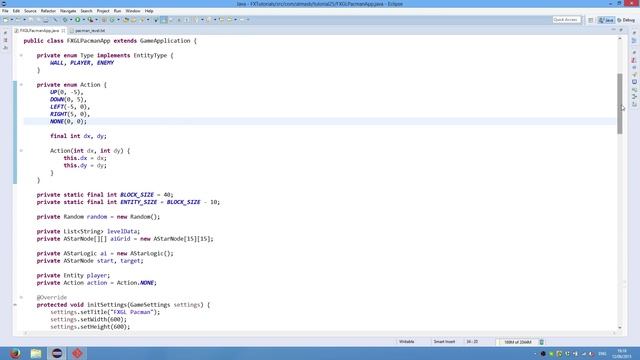Open the Run button dropdown arrow
640x360 pixels.
[x=84, y=20]
